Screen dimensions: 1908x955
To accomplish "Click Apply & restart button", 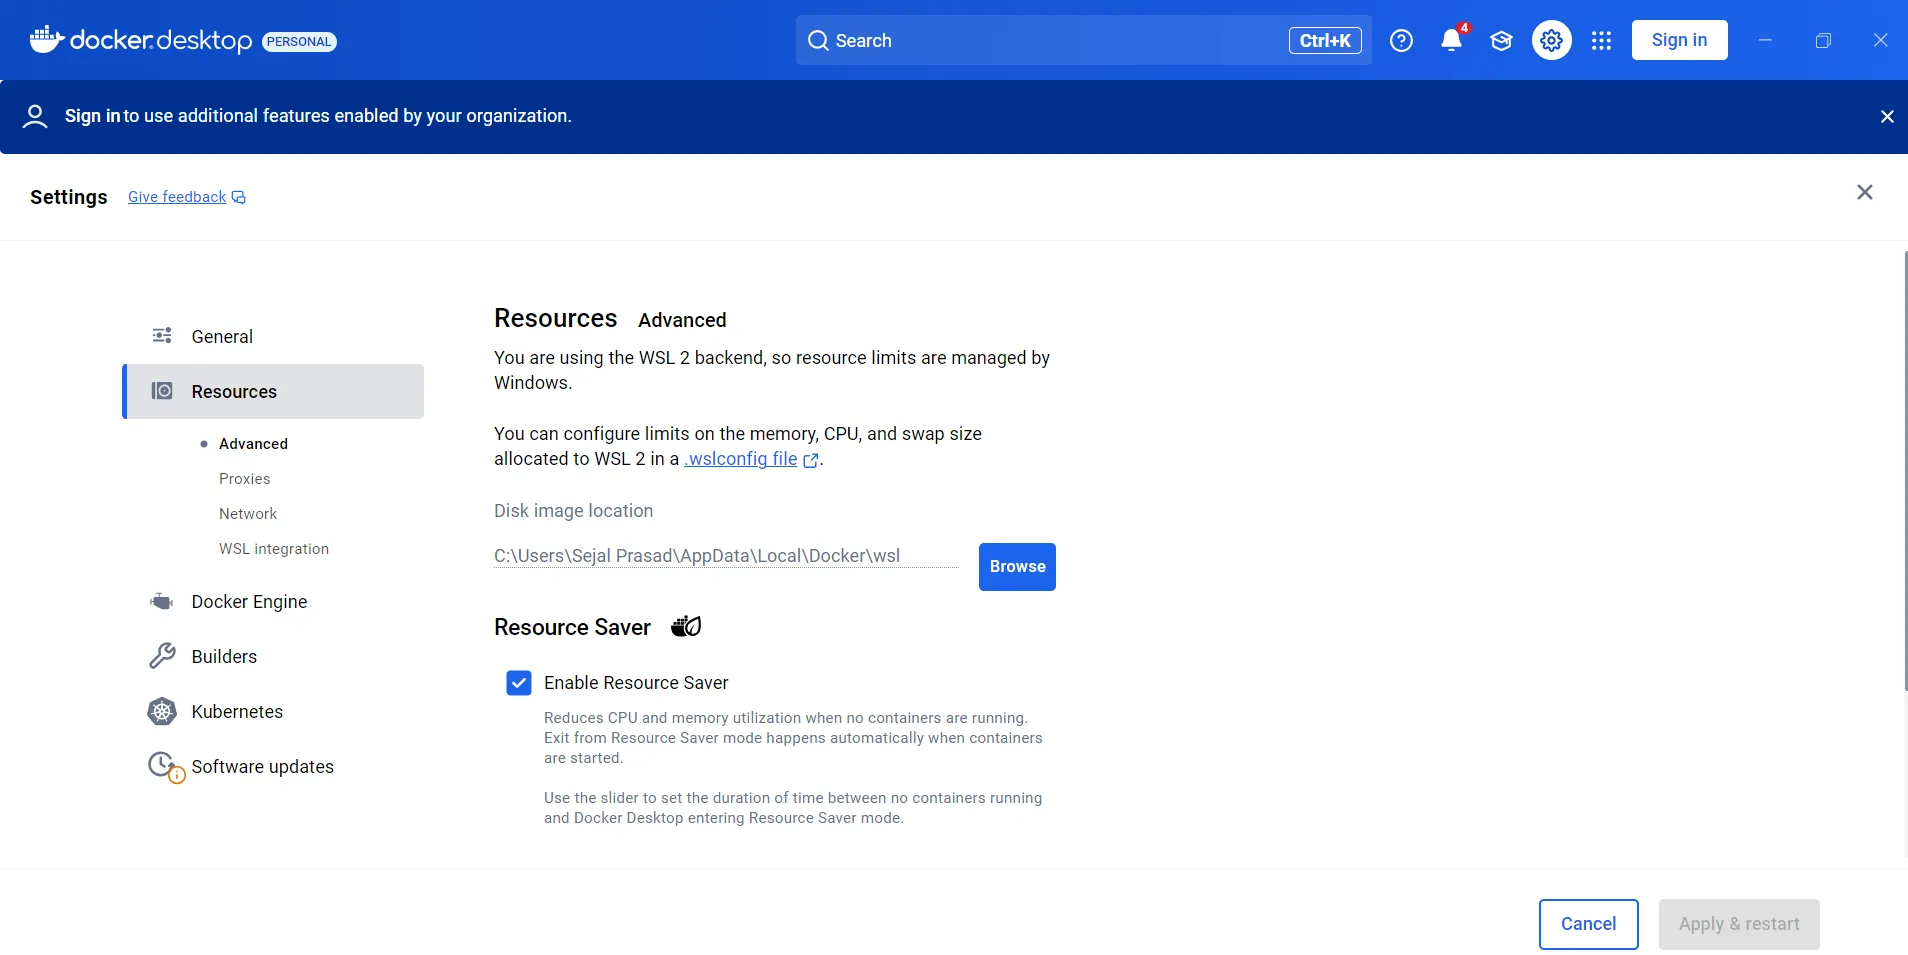I will tap(1739, 924).
